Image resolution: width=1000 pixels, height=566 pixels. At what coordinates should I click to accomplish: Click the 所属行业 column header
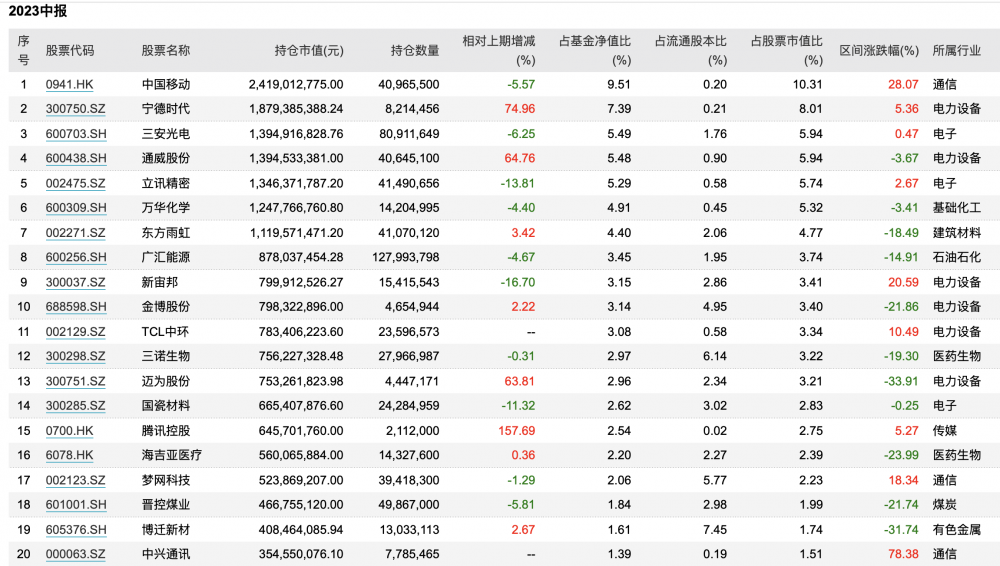point(957,50)
